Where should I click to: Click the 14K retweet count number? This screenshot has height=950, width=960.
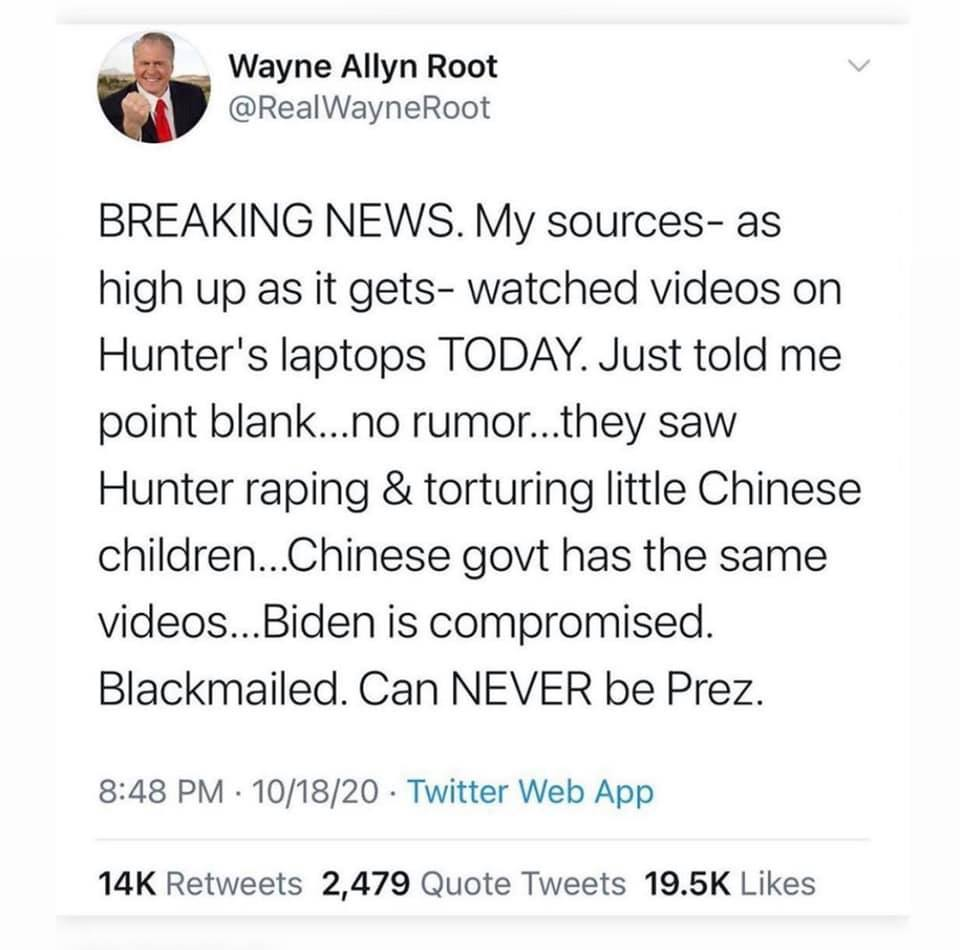pos(127,884)
